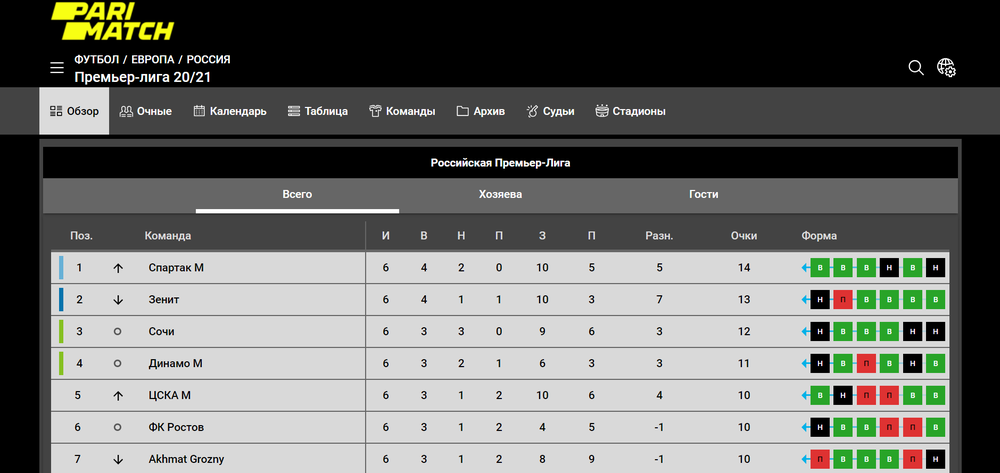This screenshot has width=1000, height=473.
Task: Open the Очные head-to-head section
Action: (x=146, y=111)
